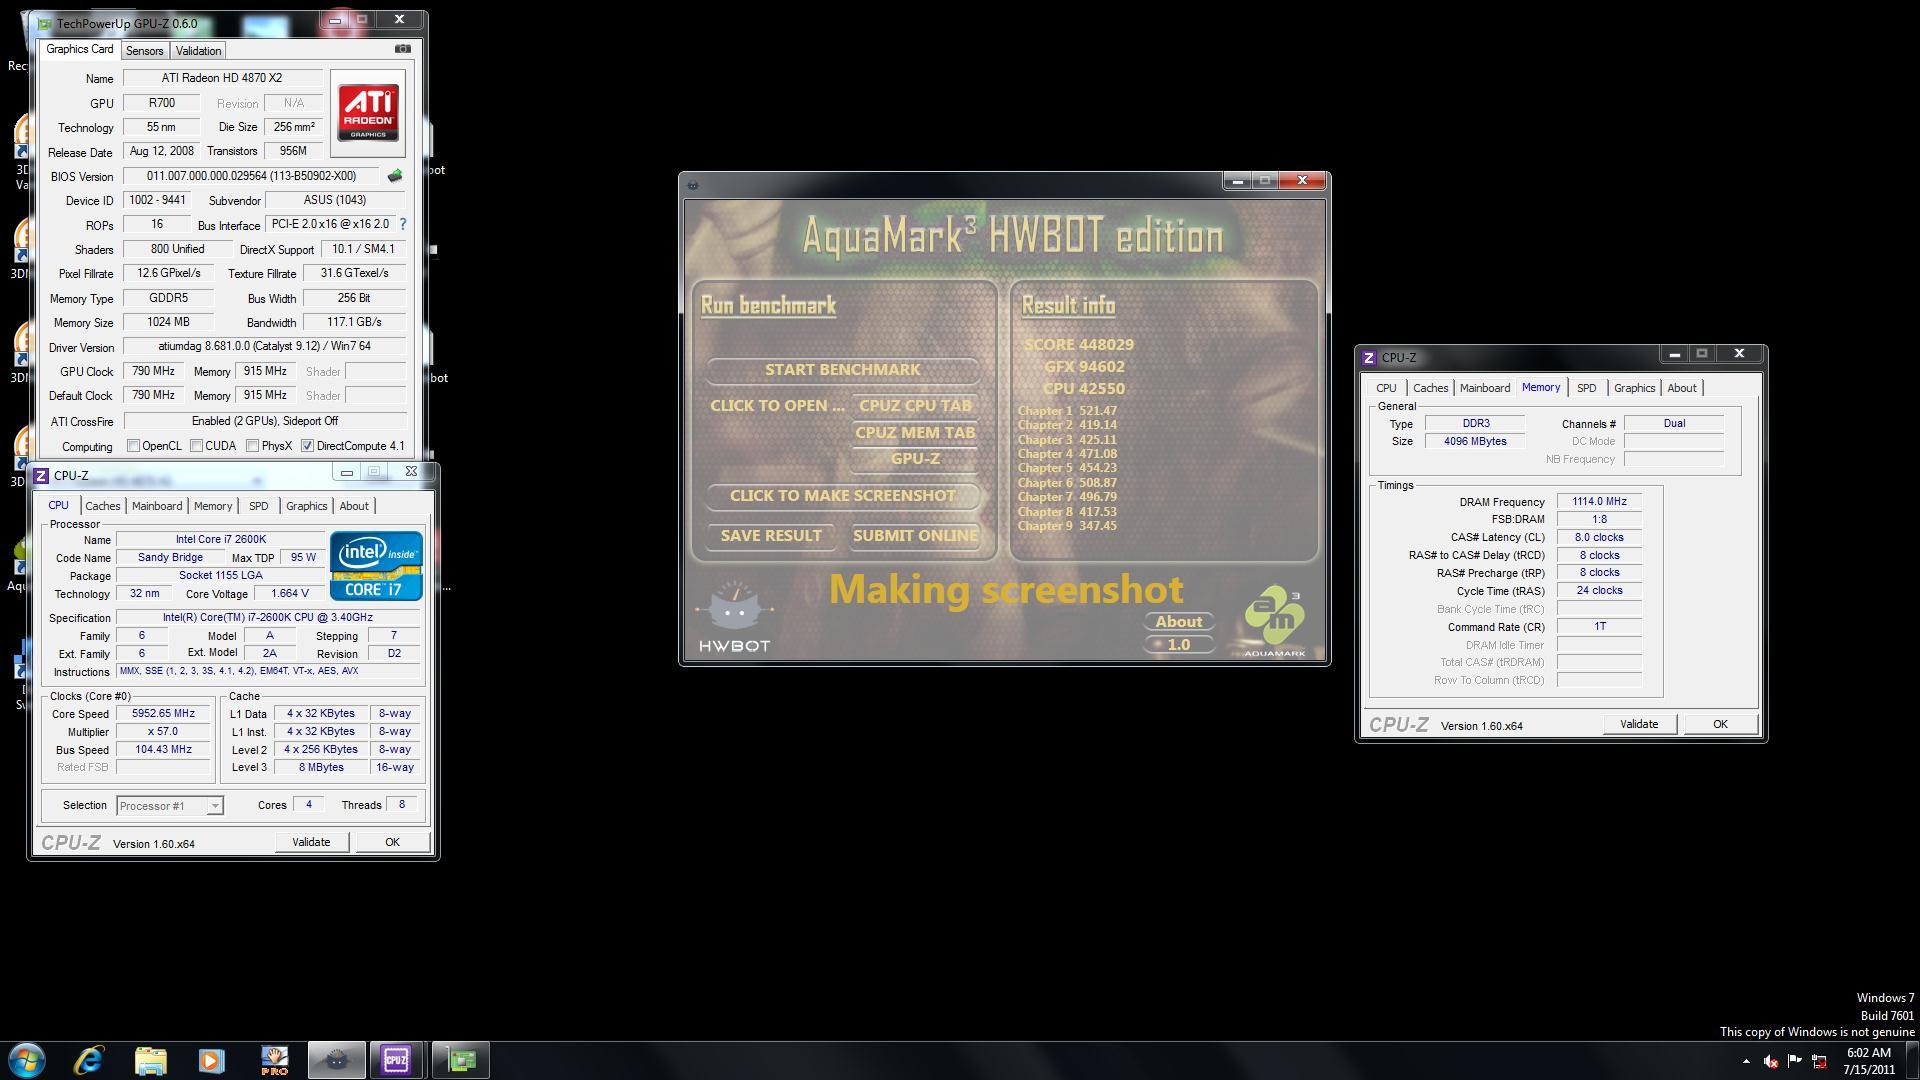Show hidden tray icons arrow
This screenshot has width=1920, height=1080.
click(1746, 1061)
